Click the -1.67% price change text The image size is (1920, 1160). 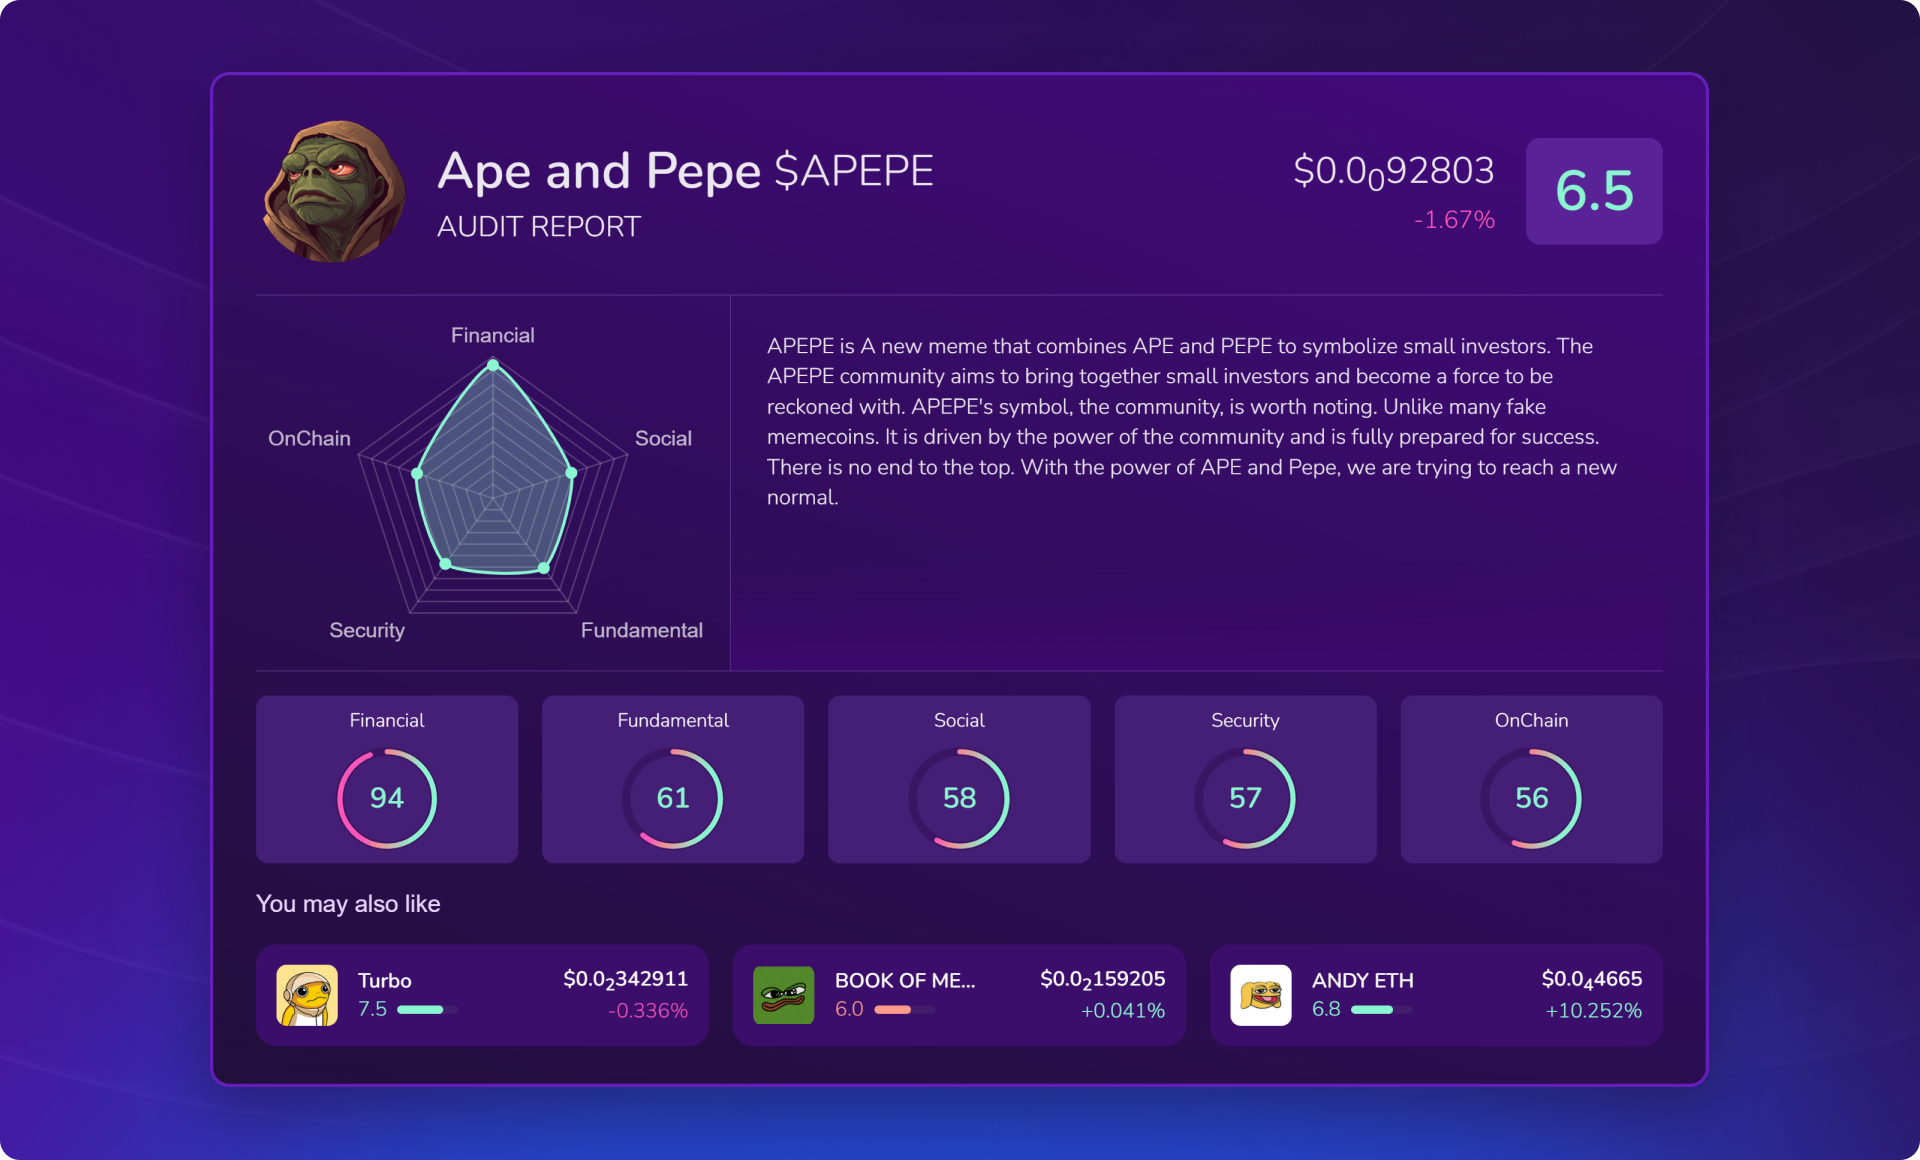tap(1454, 220)
